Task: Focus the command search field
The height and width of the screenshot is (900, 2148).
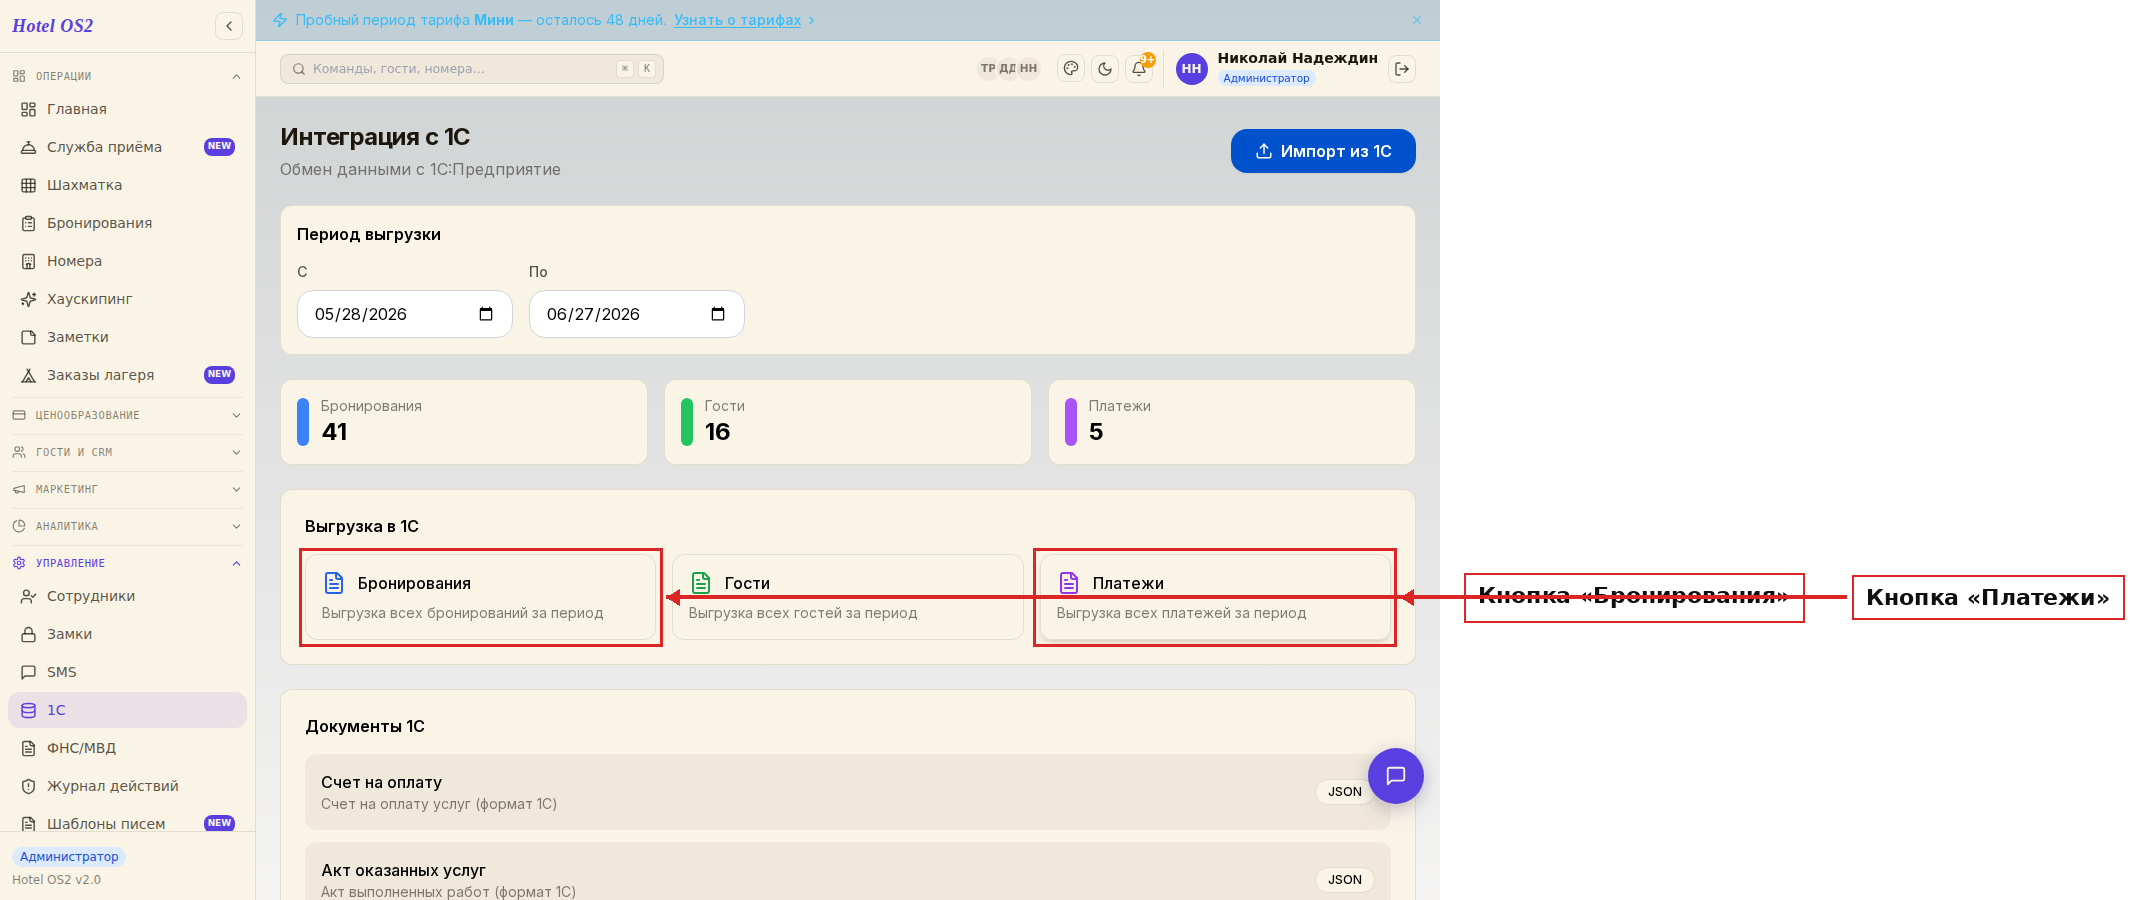Action: tap(472, 69)
